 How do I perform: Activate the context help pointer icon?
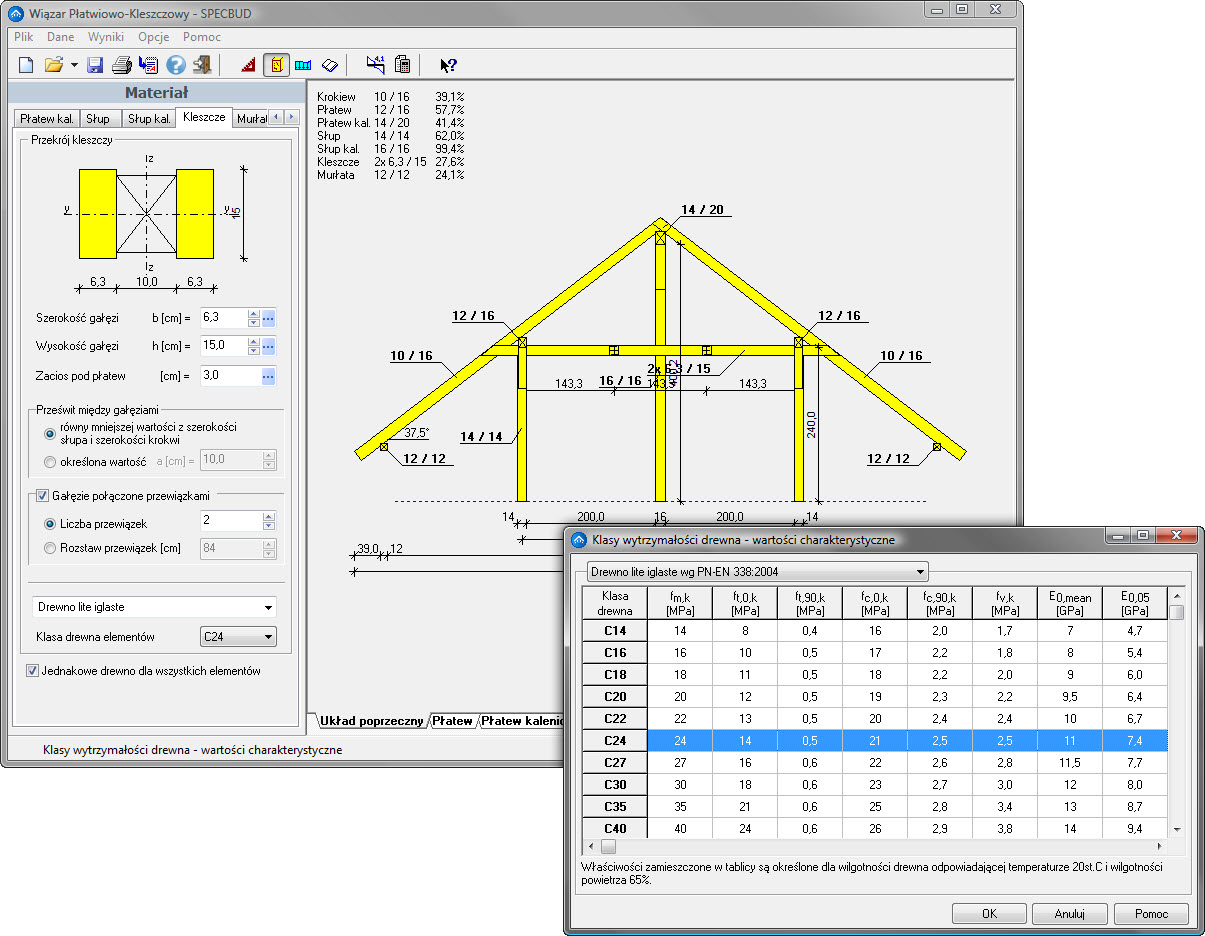click(448, 66)
